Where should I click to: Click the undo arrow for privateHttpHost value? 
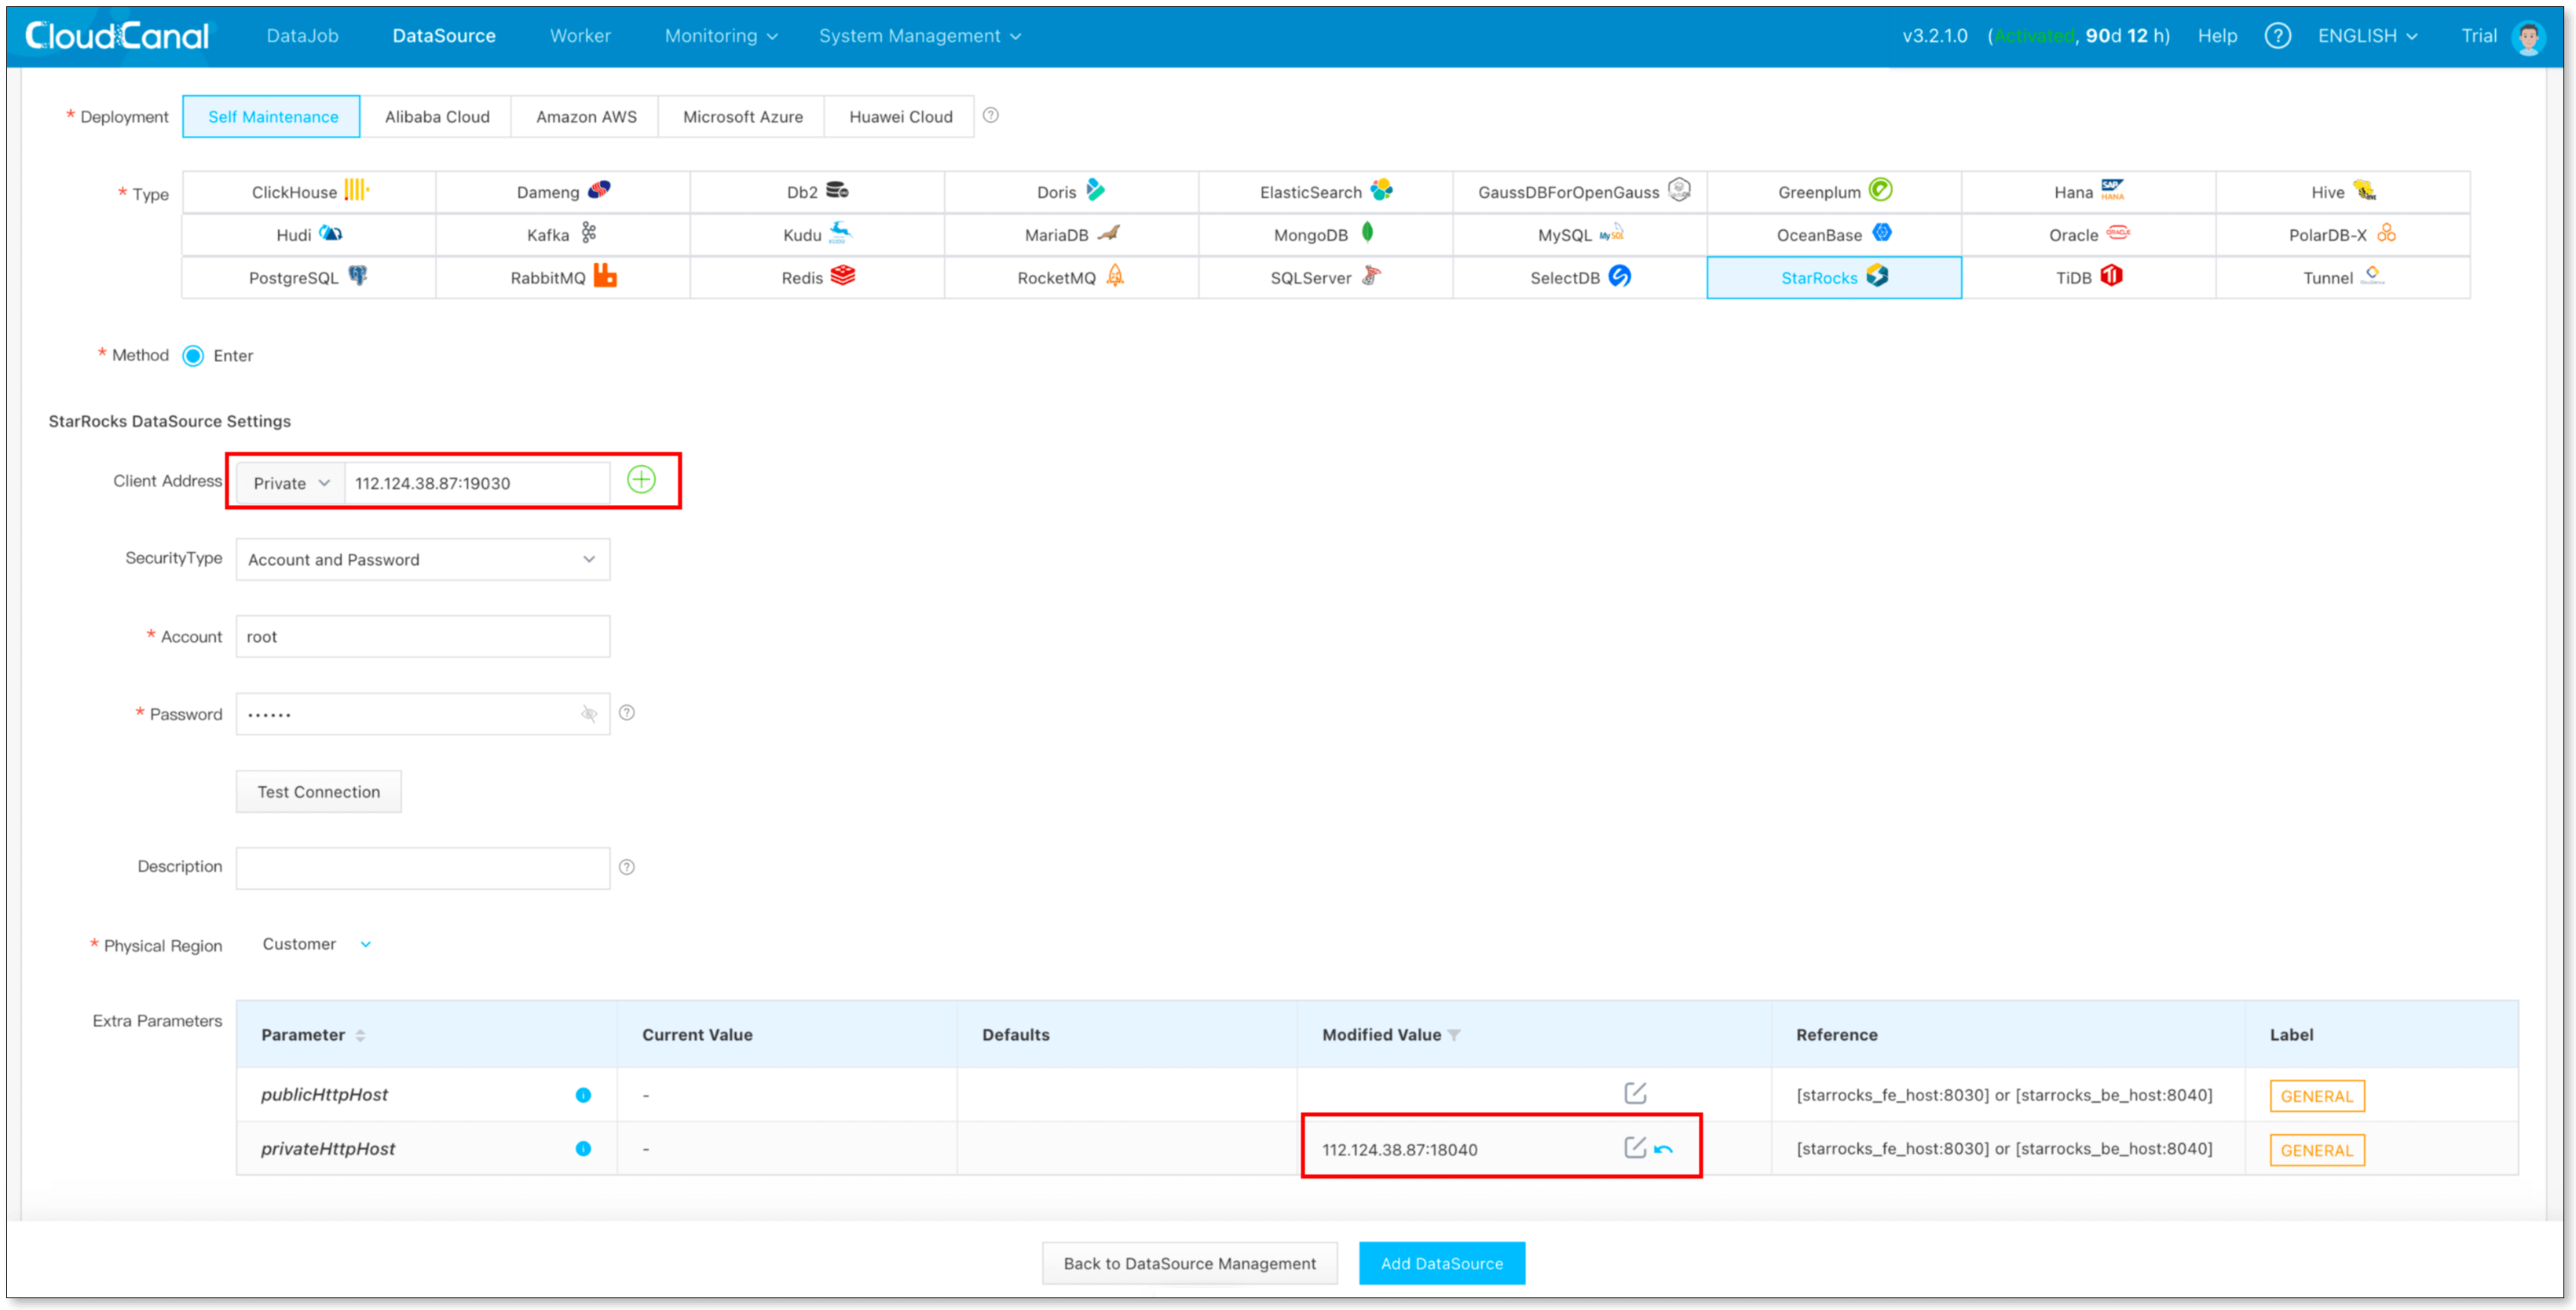tap(1663, 1149)
